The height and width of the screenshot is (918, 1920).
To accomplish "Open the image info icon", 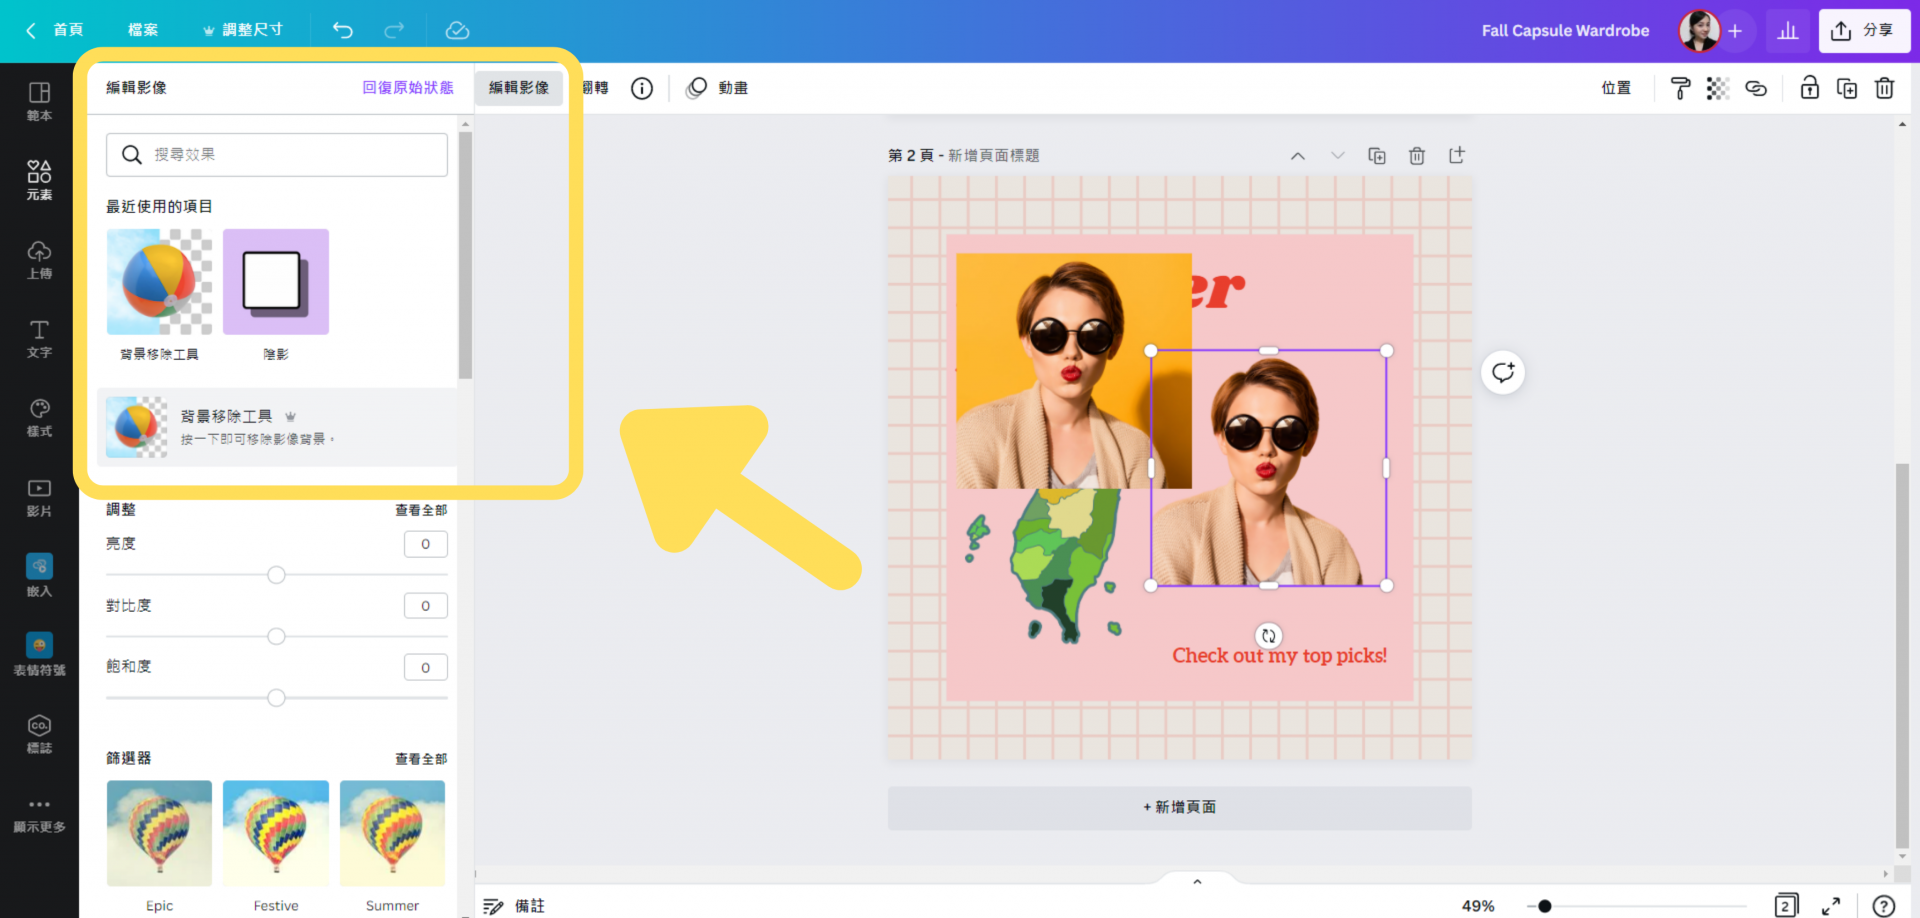I will [x=642, y=88].
